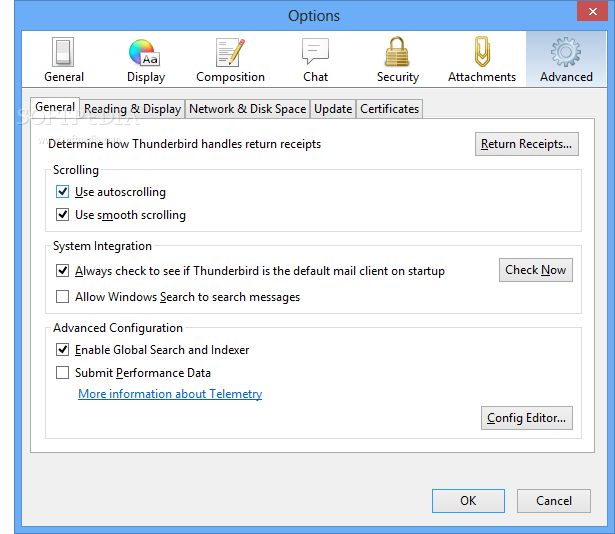This screenshot has height=534, width=615.
Task: Open the Security padlock category
Action: pos(397,60)
